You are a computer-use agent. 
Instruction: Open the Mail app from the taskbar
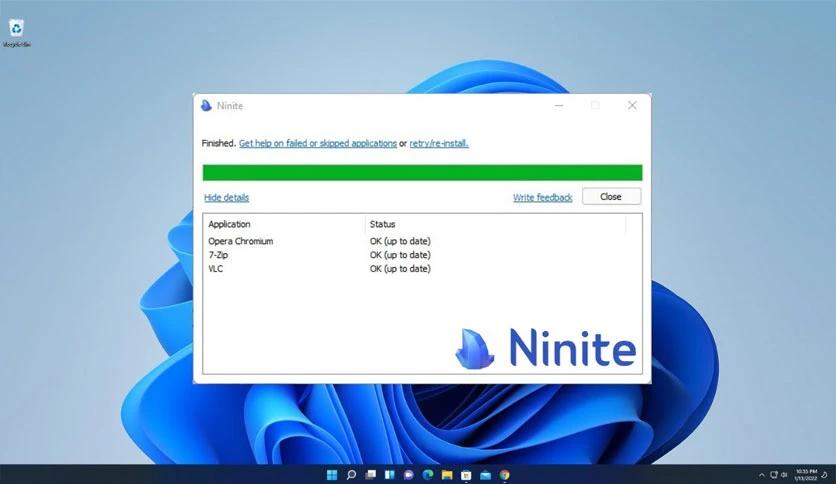tap(485, 474)
